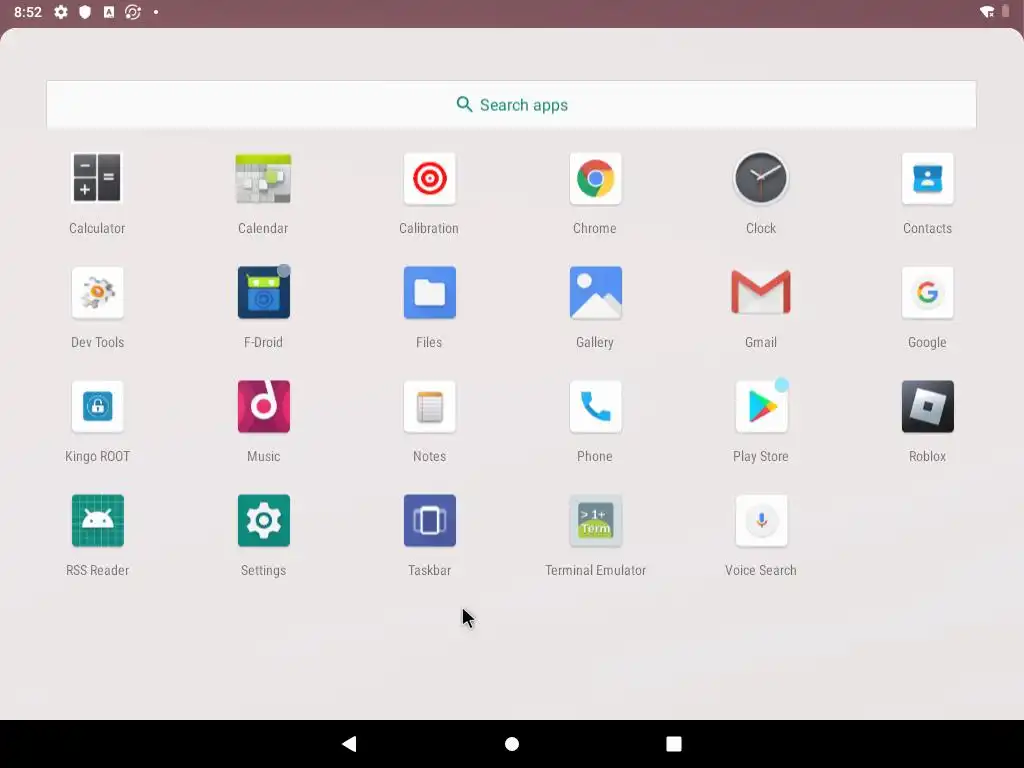Click the Search apps field
1024x768 pixels.
coord(511,104)
